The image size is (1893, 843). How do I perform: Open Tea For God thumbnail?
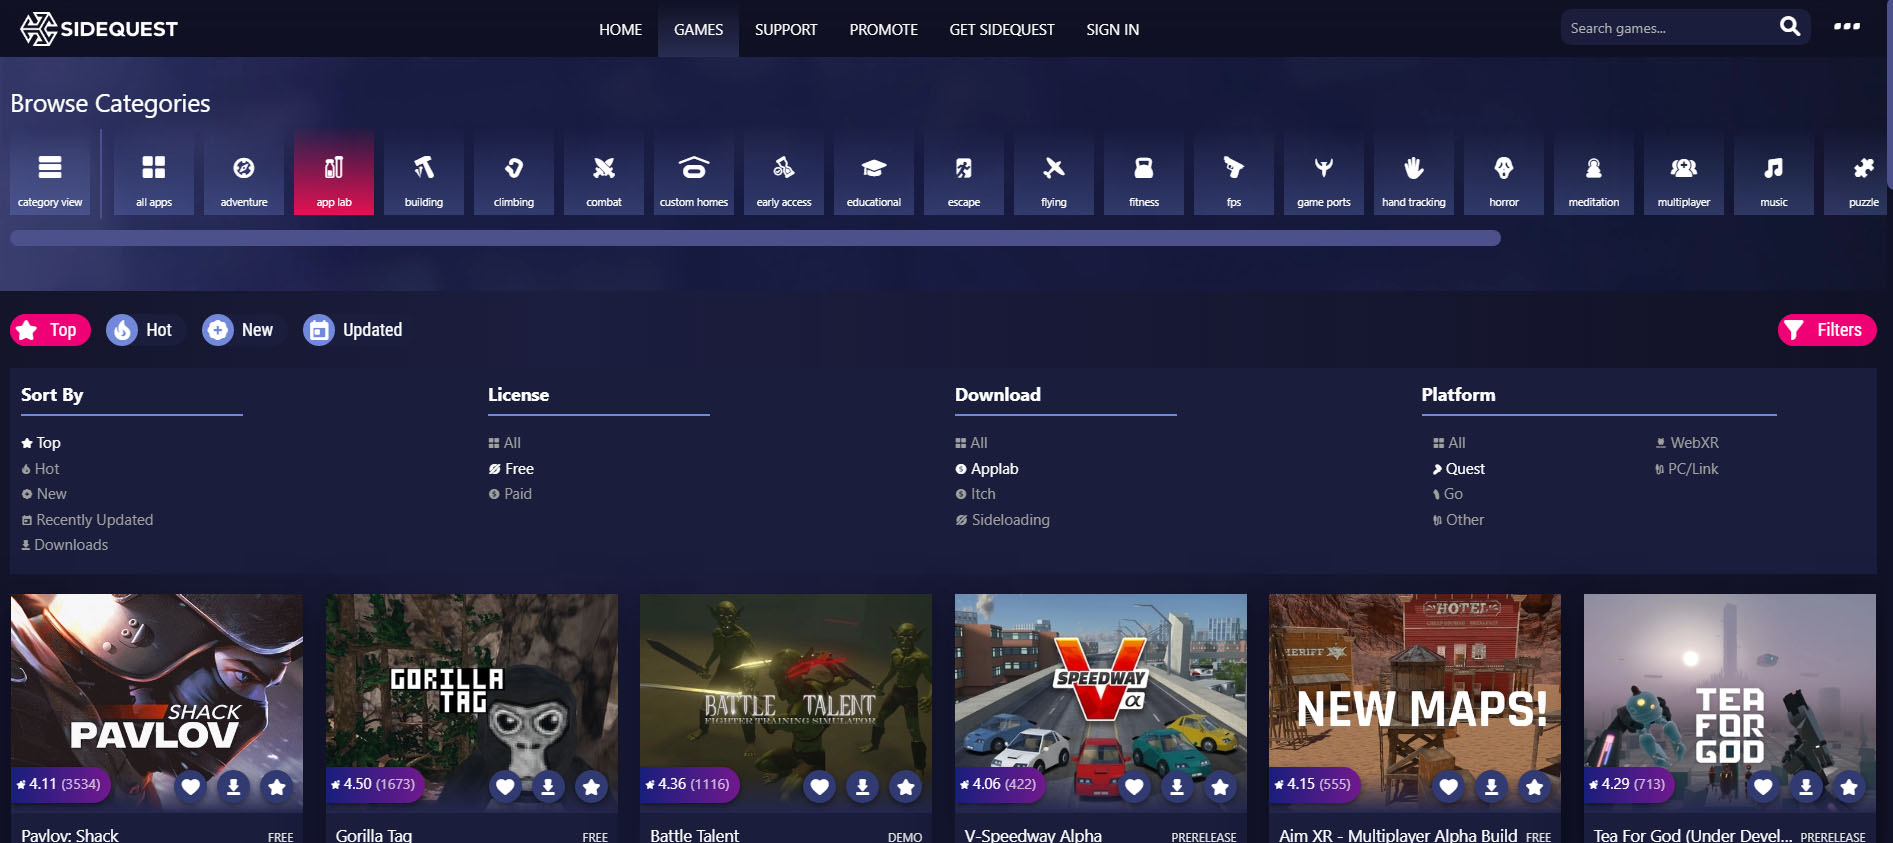coord(1730,703)
